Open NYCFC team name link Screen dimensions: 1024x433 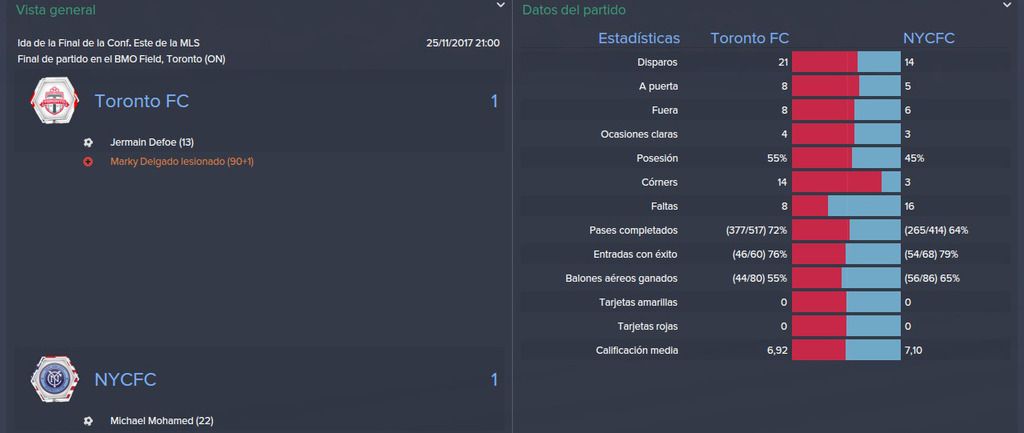pos(125,379)
